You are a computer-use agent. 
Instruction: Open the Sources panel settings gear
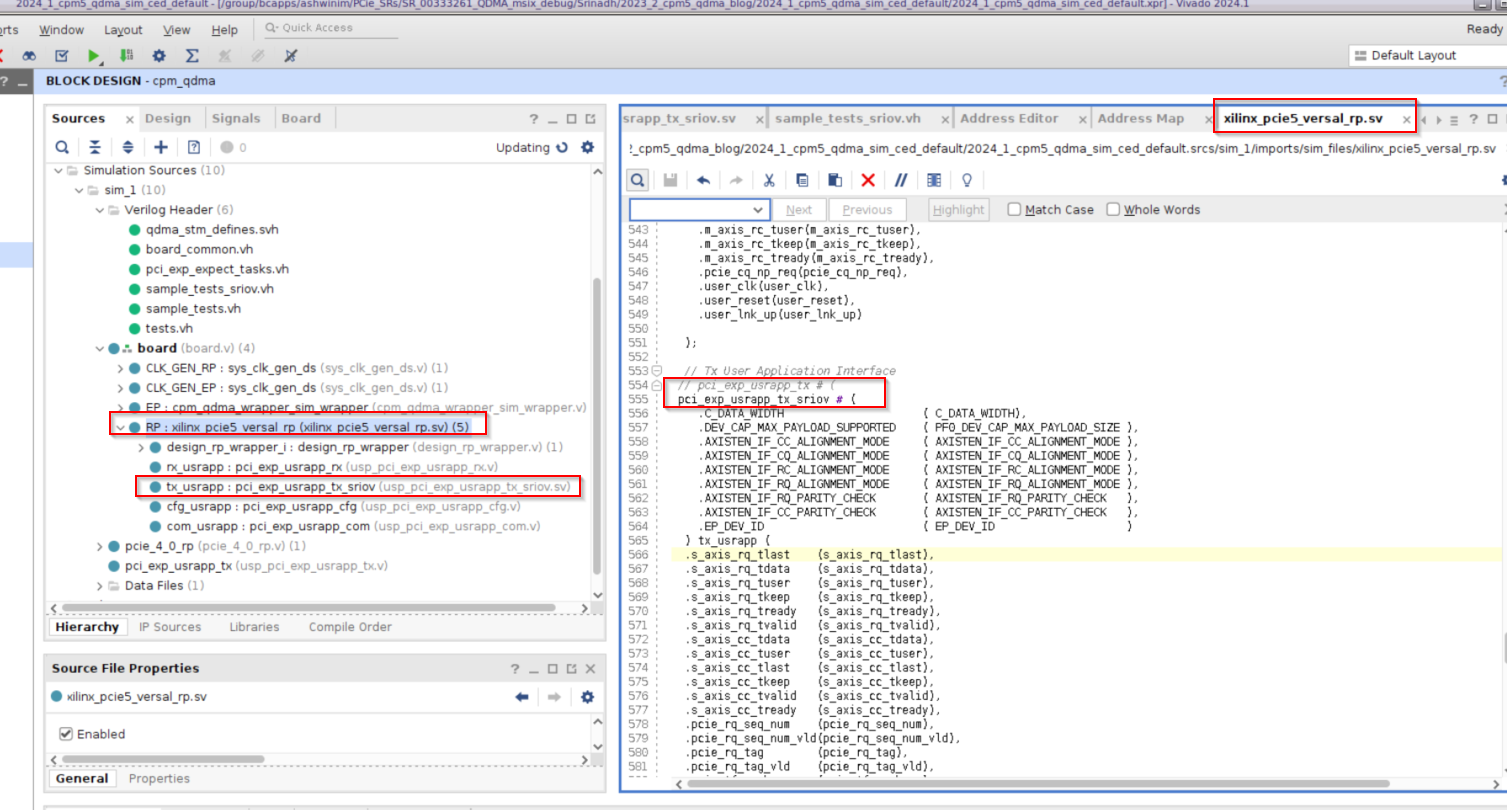pos(587,147)
